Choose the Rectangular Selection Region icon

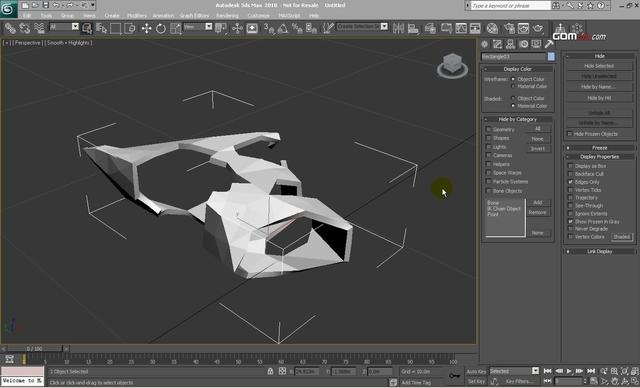[116, 28]
